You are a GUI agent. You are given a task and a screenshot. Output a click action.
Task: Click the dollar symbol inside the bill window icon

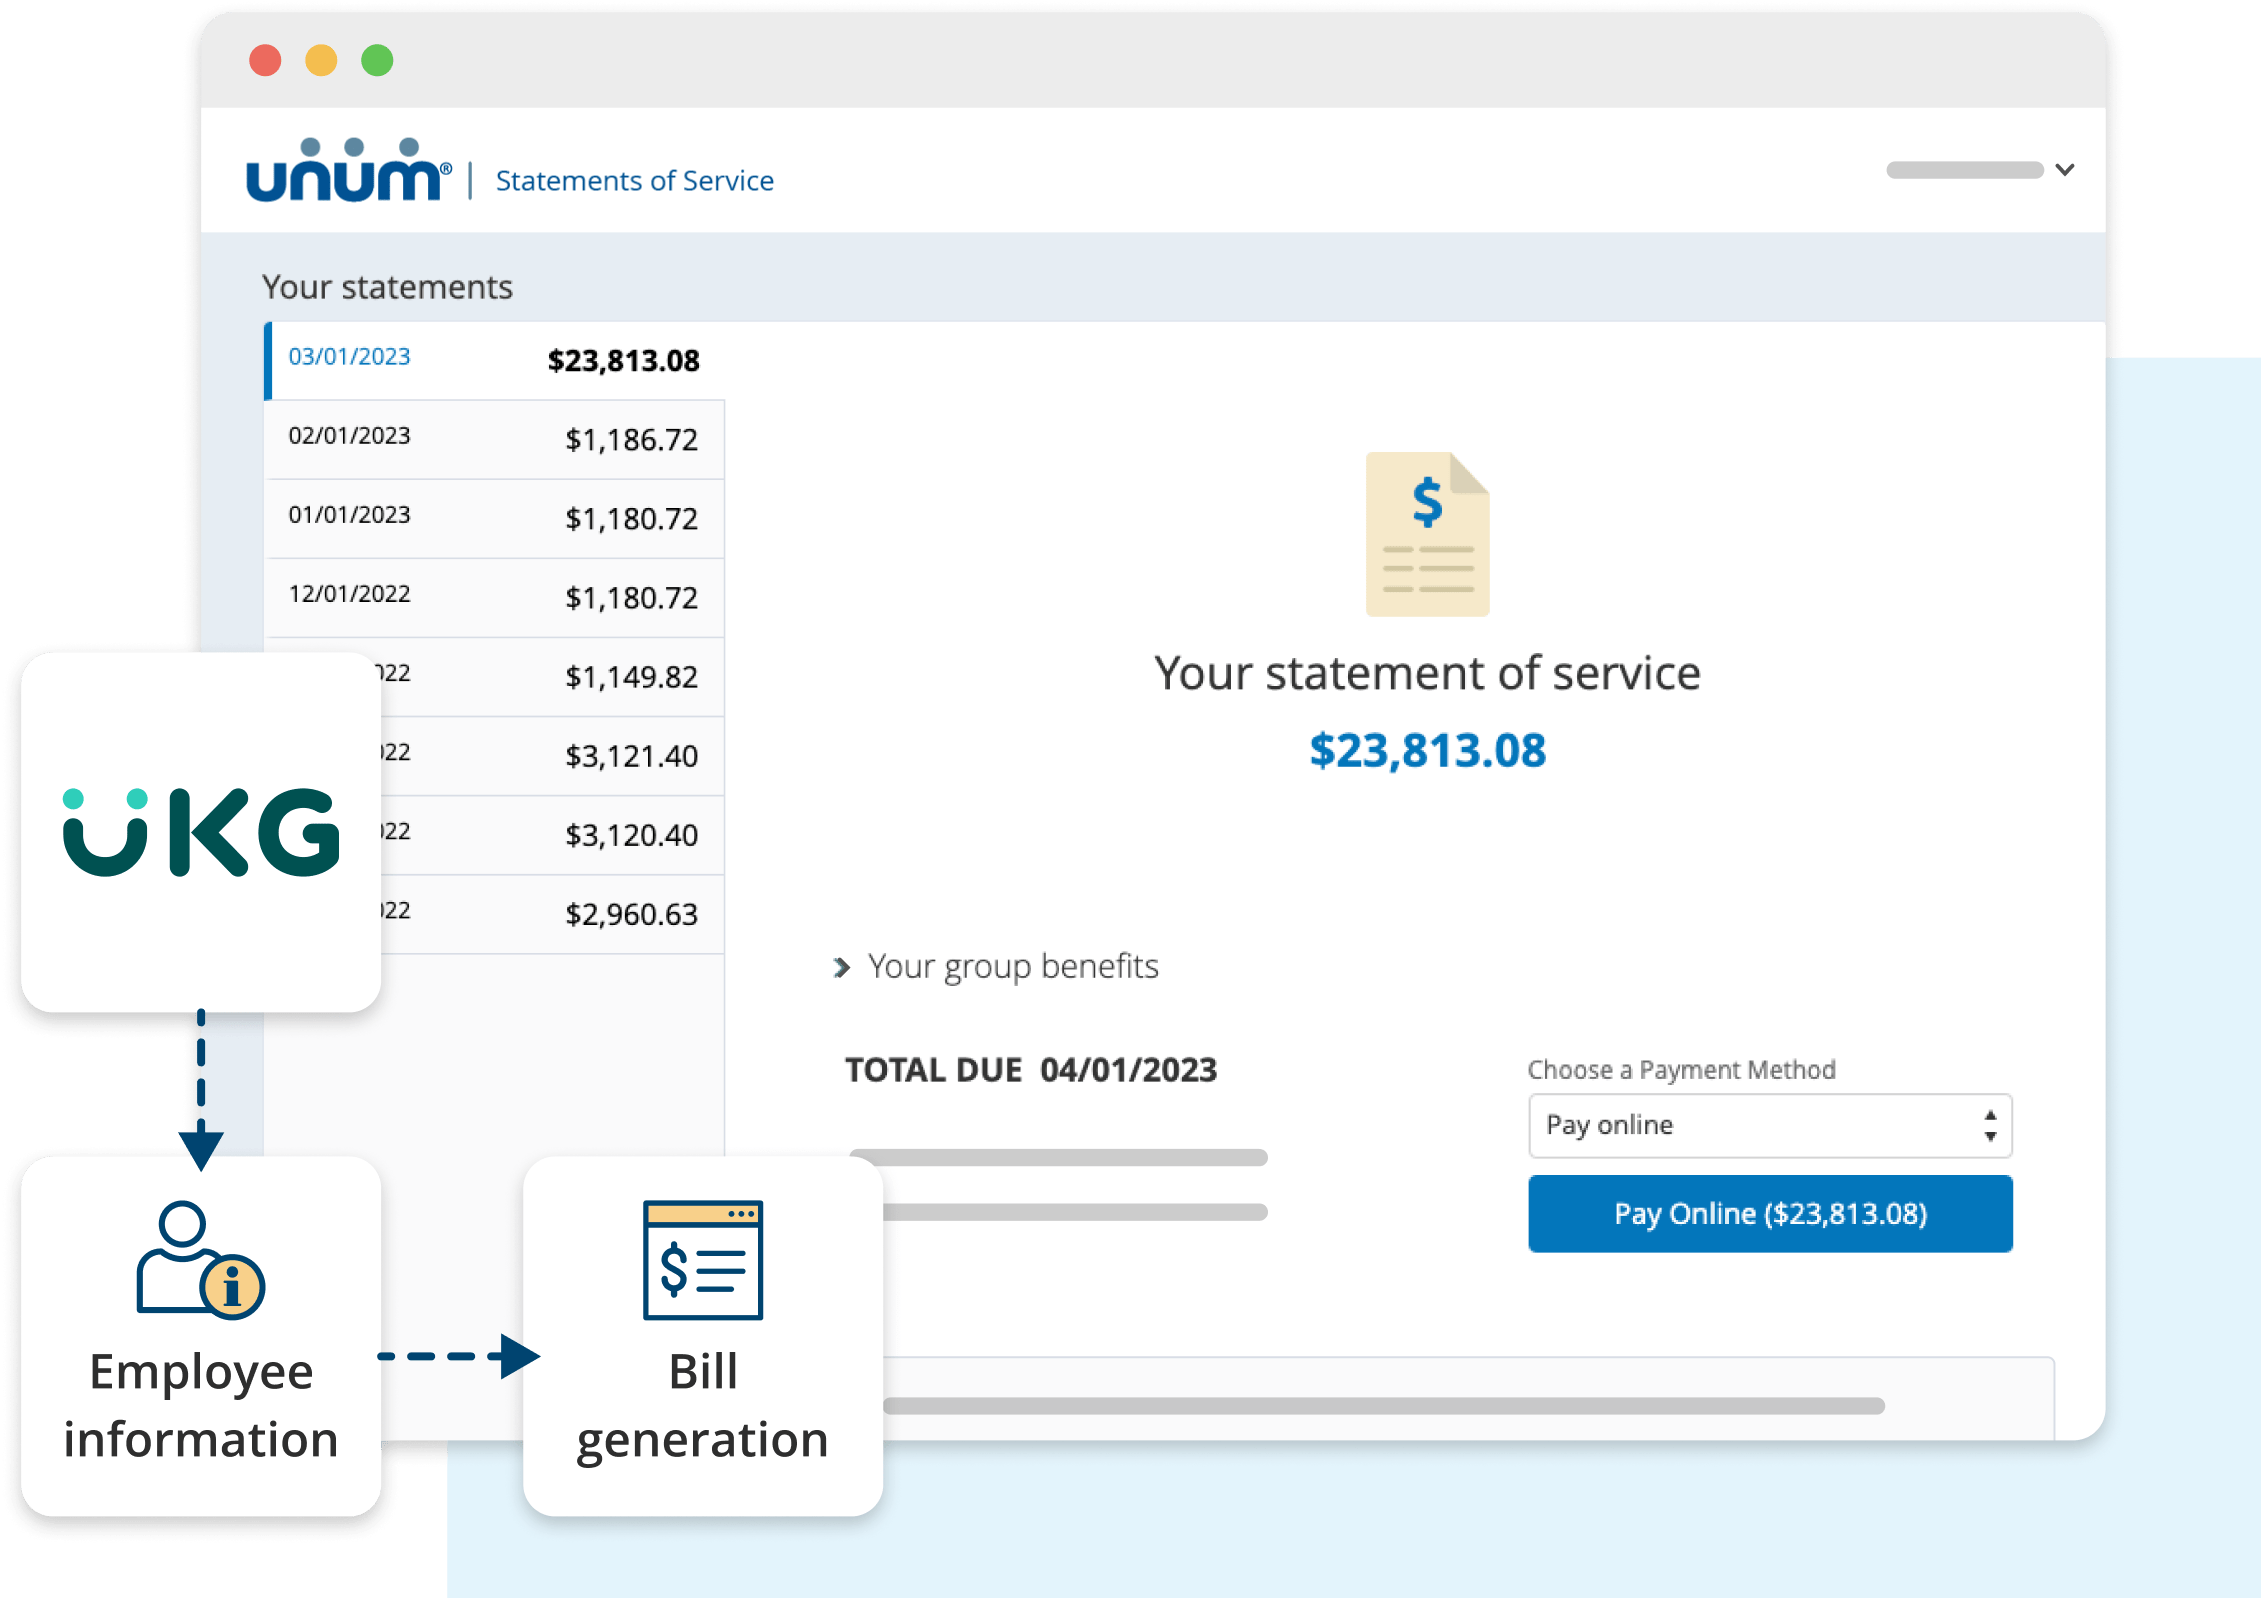pos(676,1270)
